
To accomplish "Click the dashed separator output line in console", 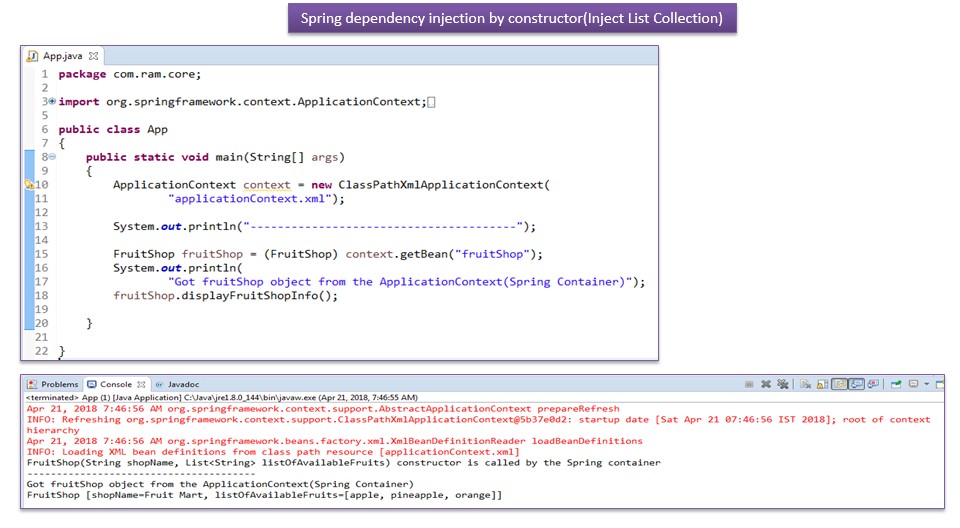I will click(x=141, y=473).
